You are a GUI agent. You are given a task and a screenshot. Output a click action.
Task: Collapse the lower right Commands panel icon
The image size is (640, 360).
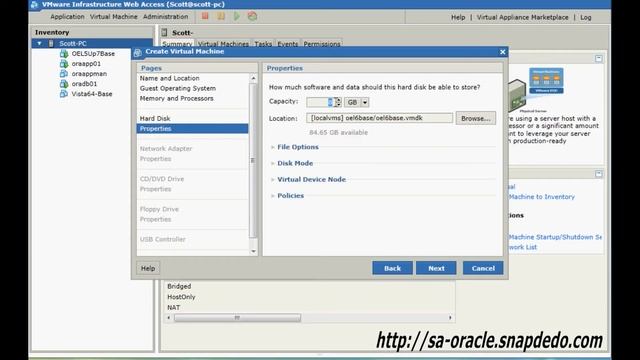598,174
